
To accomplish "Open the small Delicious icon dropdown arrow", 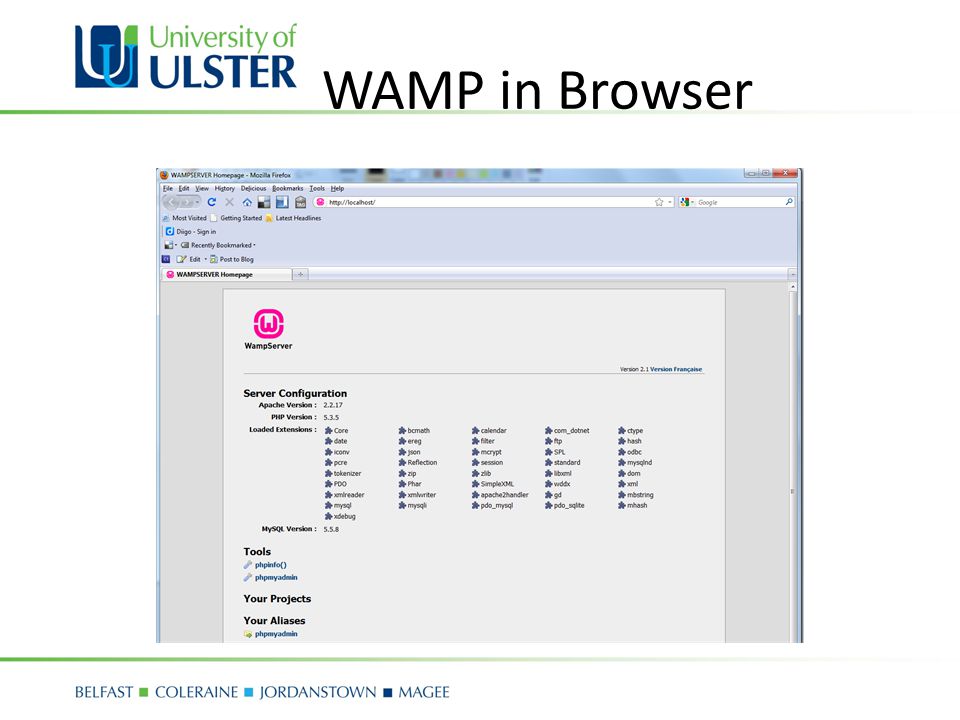I will (x=176, y=245).
